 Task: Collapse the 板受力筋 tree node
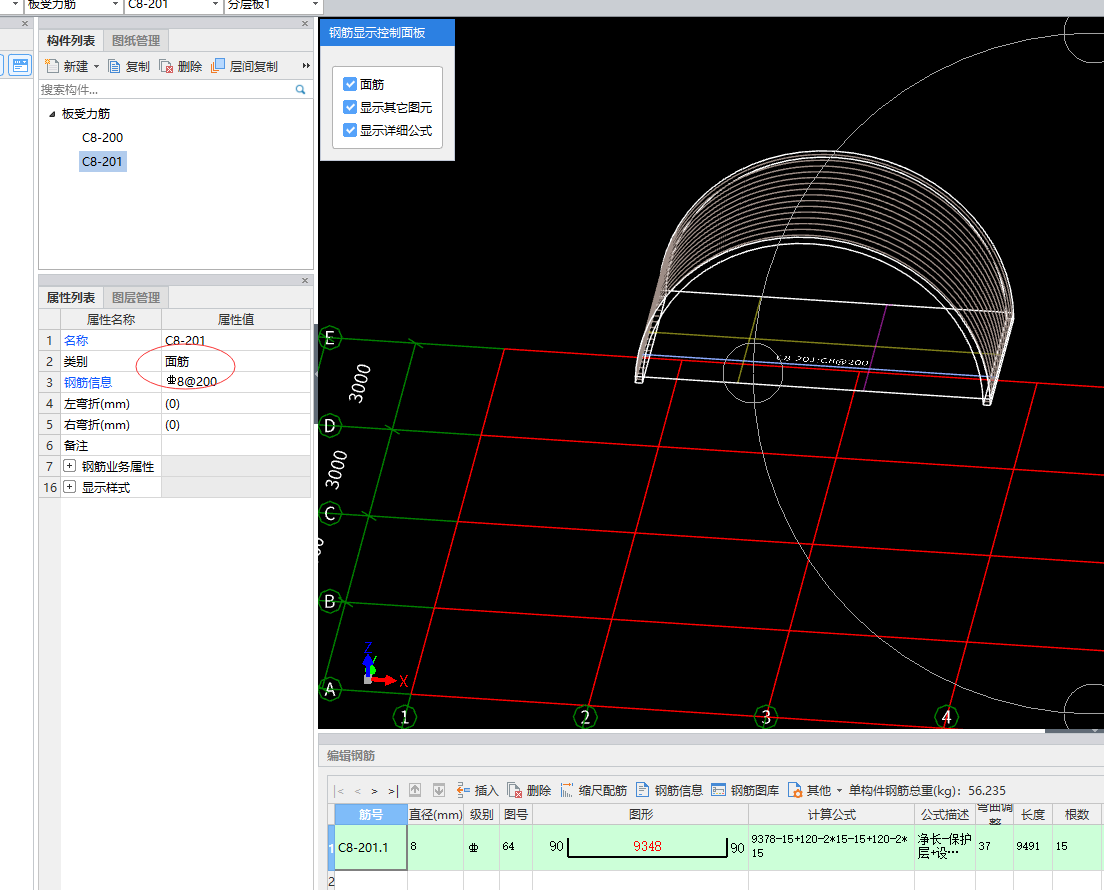point(52,114)
